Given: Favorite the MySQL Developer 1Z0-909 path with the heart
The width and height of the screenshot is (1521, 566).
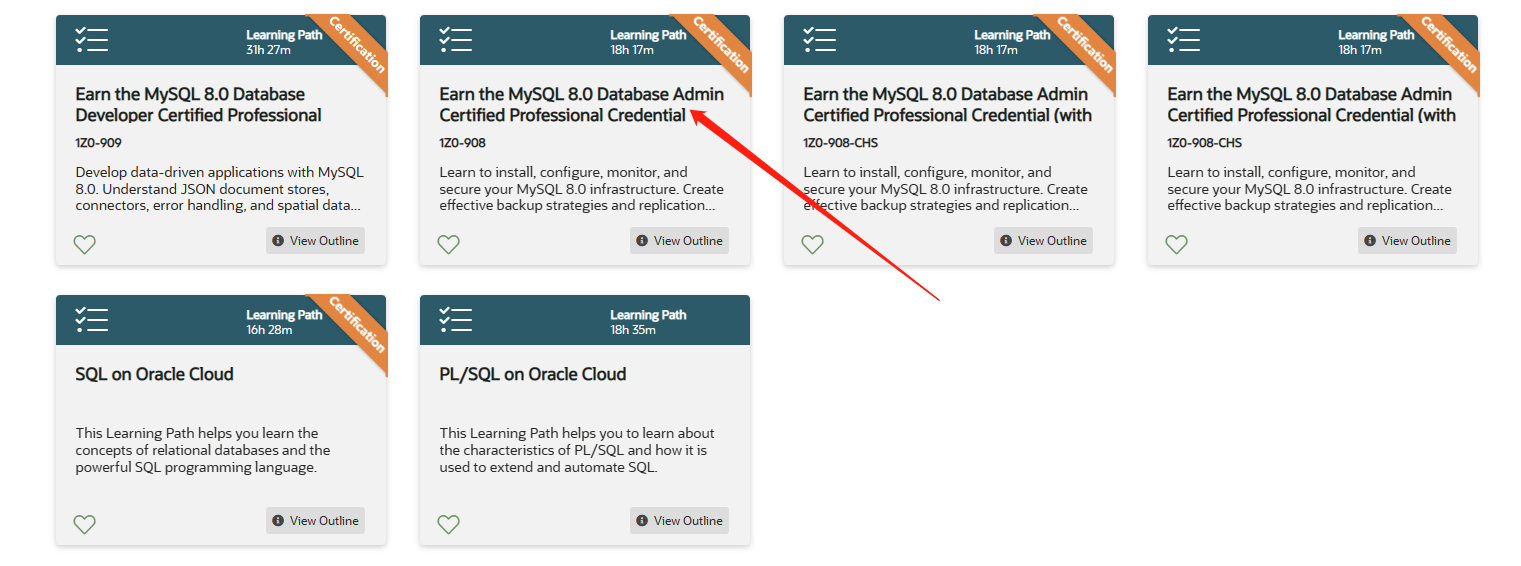Looking at the screenshot, I should [85, 243].
